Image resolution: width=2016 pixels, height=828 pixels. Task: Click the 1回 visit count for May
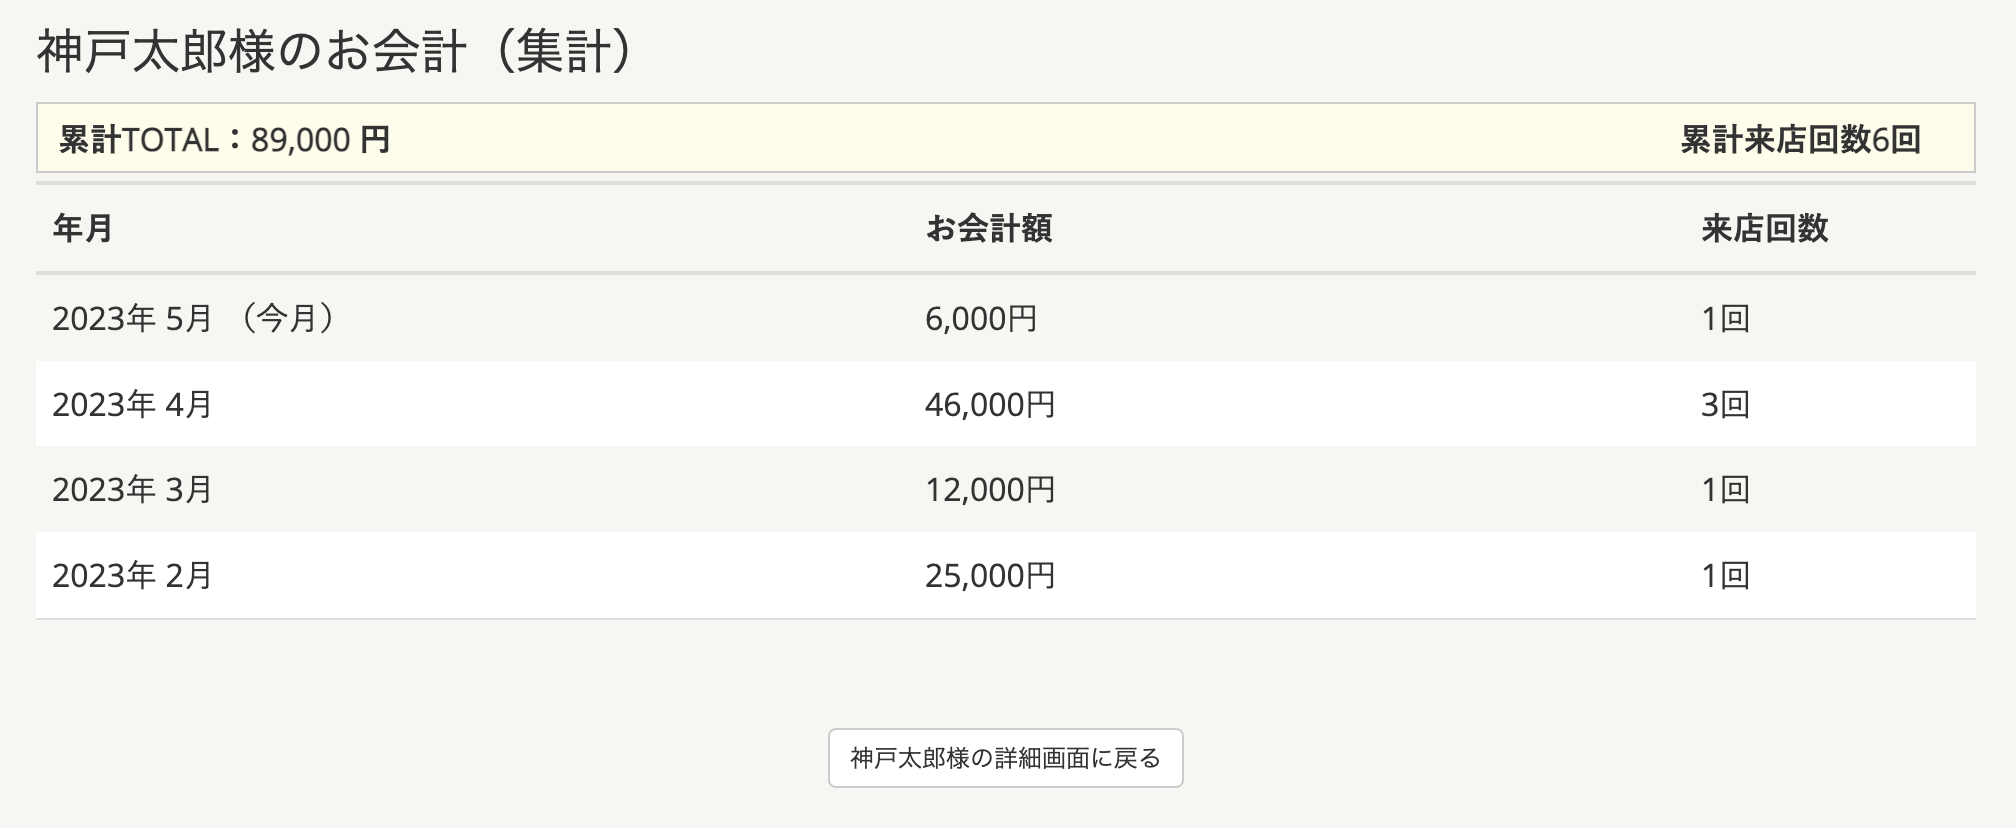[x=1725, y=318]
